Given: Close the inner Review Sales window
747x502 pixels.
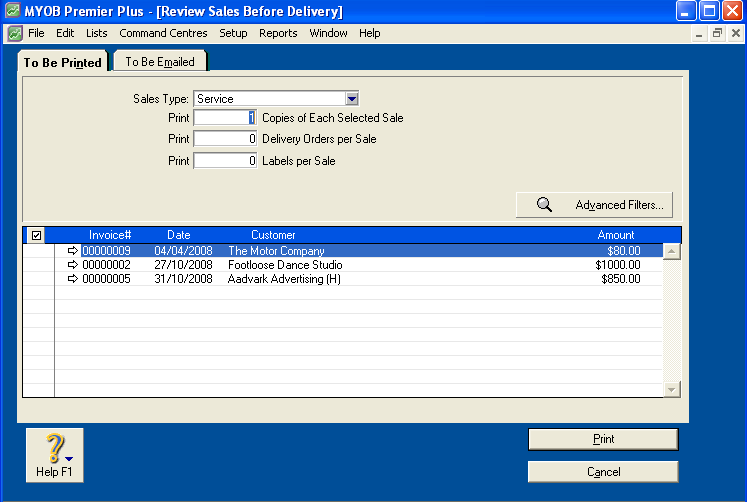Looking at the screenshot, I should point(736,33).
